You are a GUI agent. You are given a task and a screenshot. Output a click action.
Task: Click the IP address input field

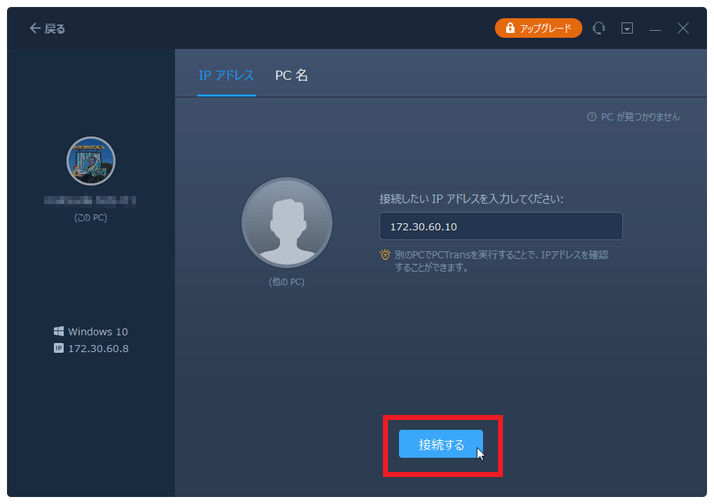500,226
